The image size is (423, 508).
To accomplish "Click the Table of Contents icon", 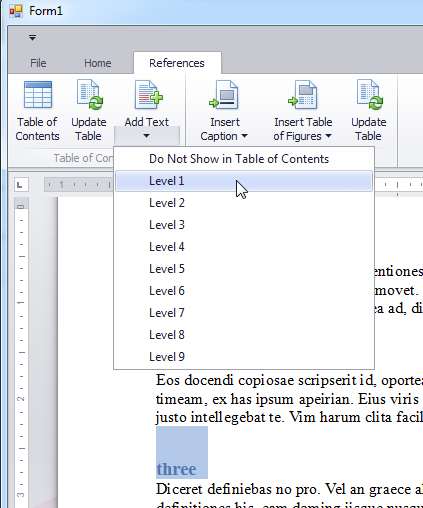I will [38, 95].
